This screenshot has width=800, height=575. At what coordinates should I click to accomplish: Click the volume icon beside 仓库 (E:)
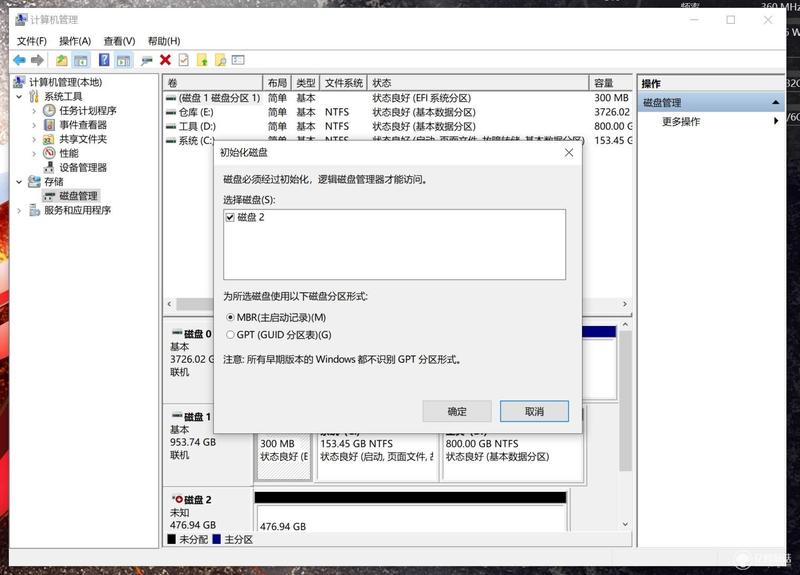coord(171,112)
